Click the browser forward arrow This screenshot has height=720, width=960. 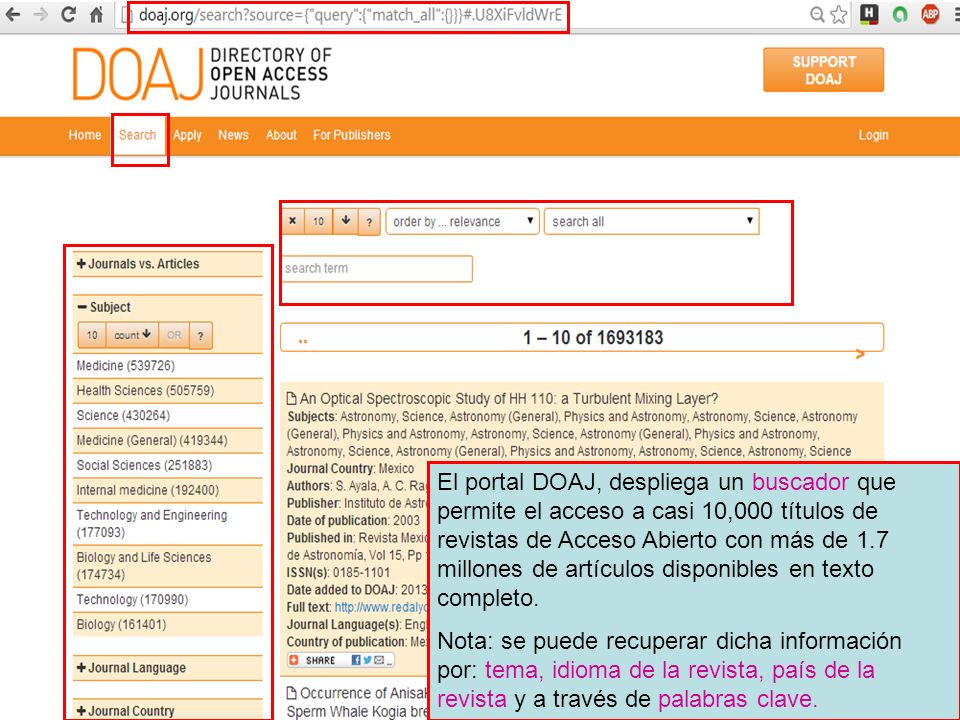click(41, 14)
